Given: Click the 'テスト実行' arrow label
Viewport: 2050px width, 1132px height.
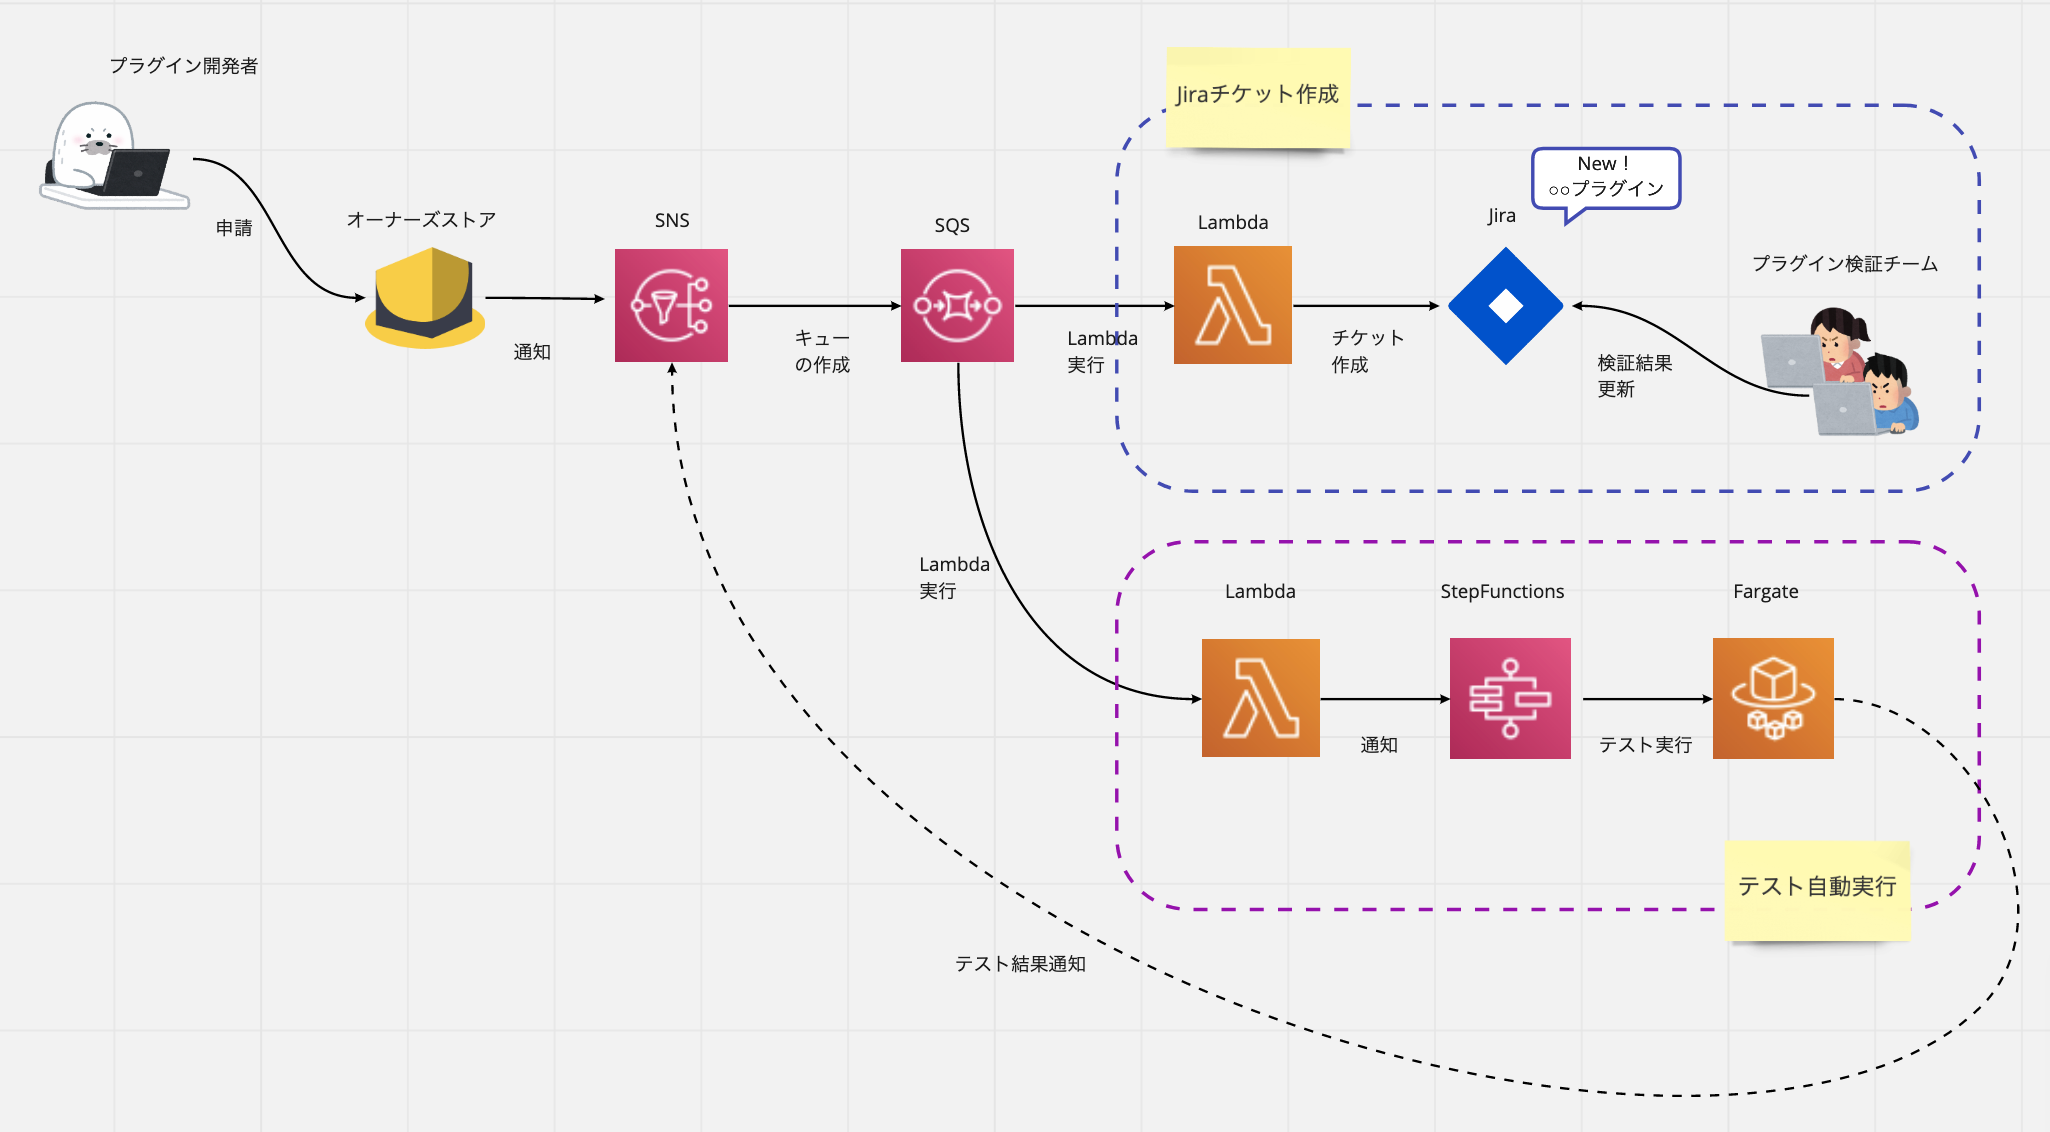Looking at the screenshot, I should click(x=1645, y=745).
